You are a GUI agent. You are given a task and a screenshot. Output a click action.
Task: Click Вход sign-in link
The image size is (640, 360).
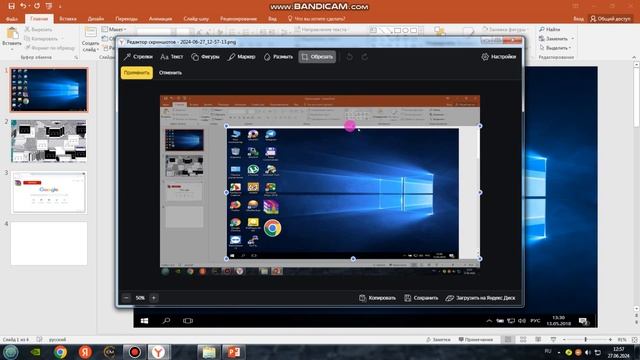(578, 19)
